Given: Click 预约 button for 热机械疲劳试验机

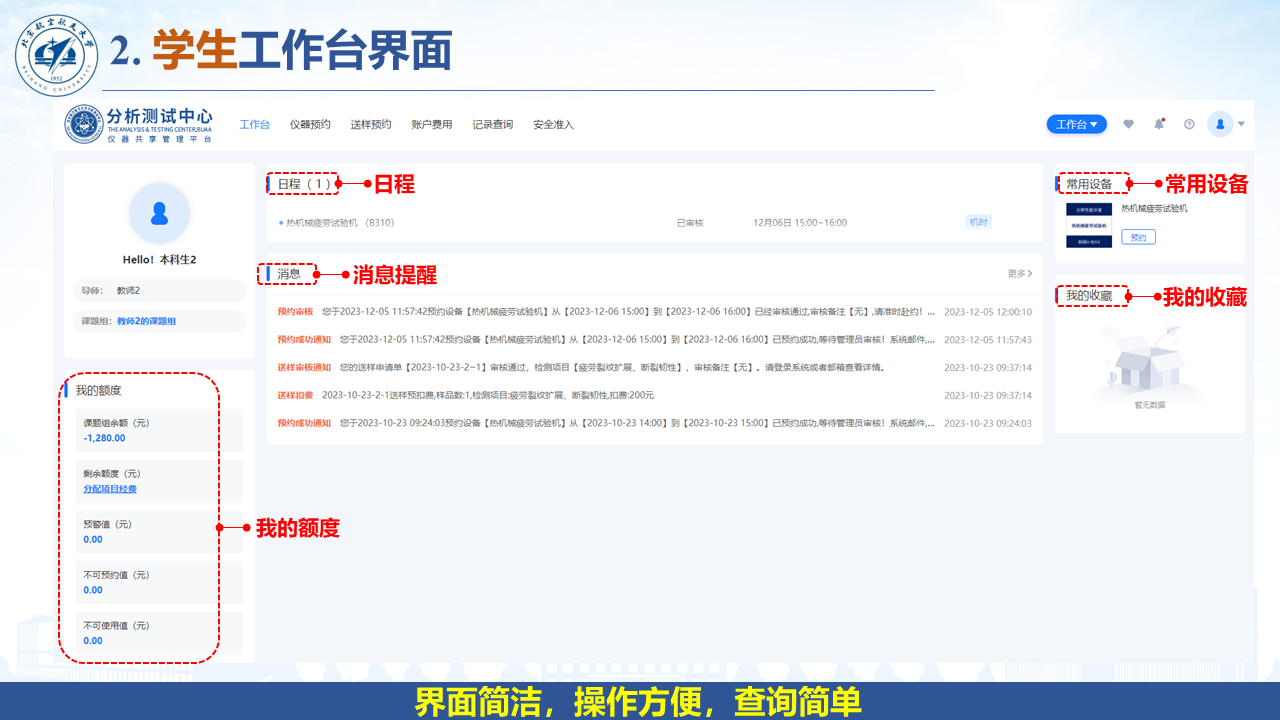Looking at the screenshot, I should pyautogui.click(x=1138, y=237).
